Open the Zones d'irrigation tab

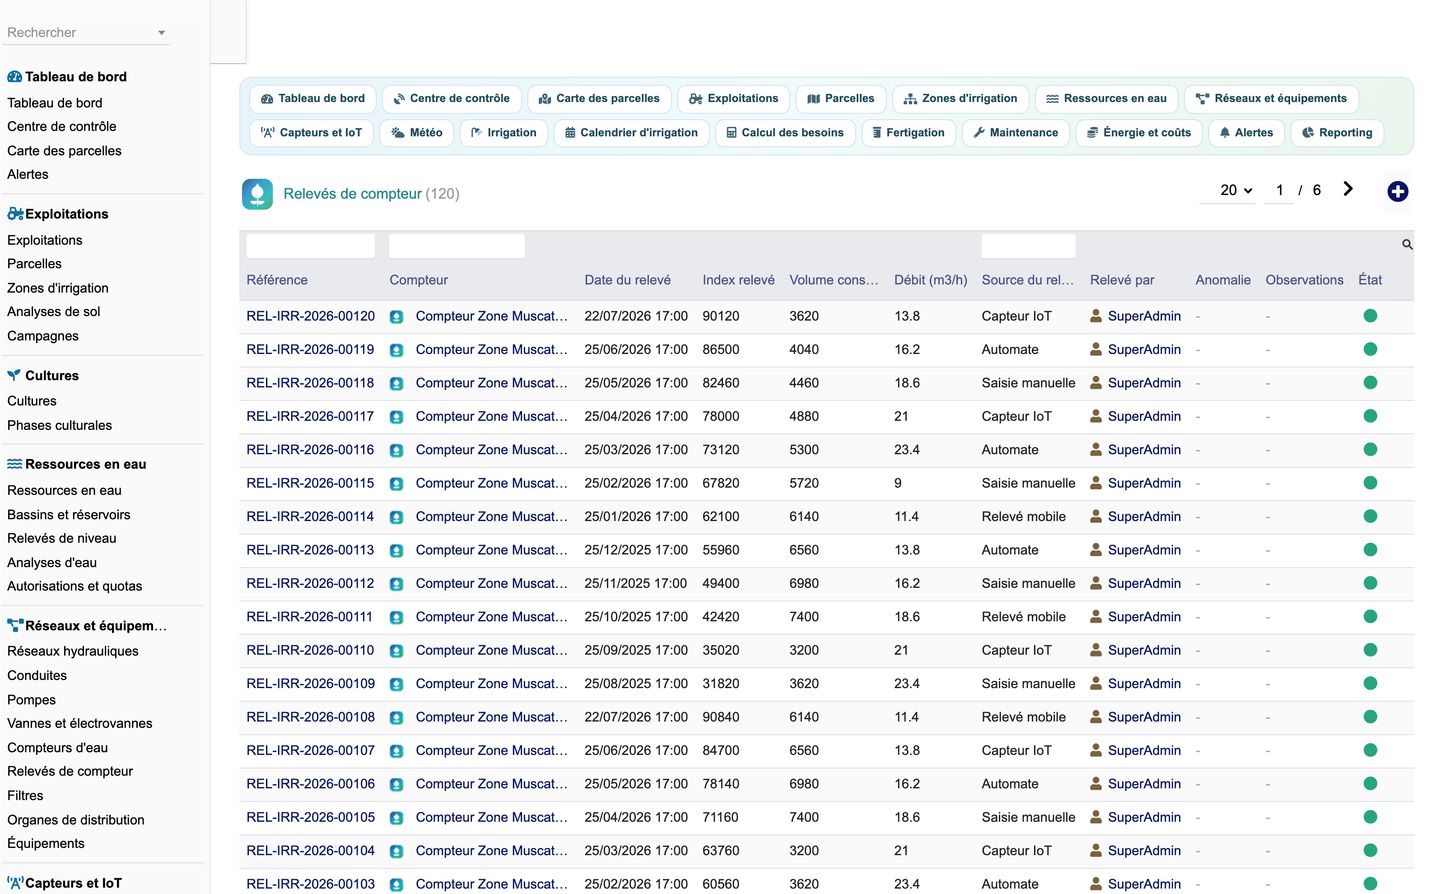click(x=960, y=99)
